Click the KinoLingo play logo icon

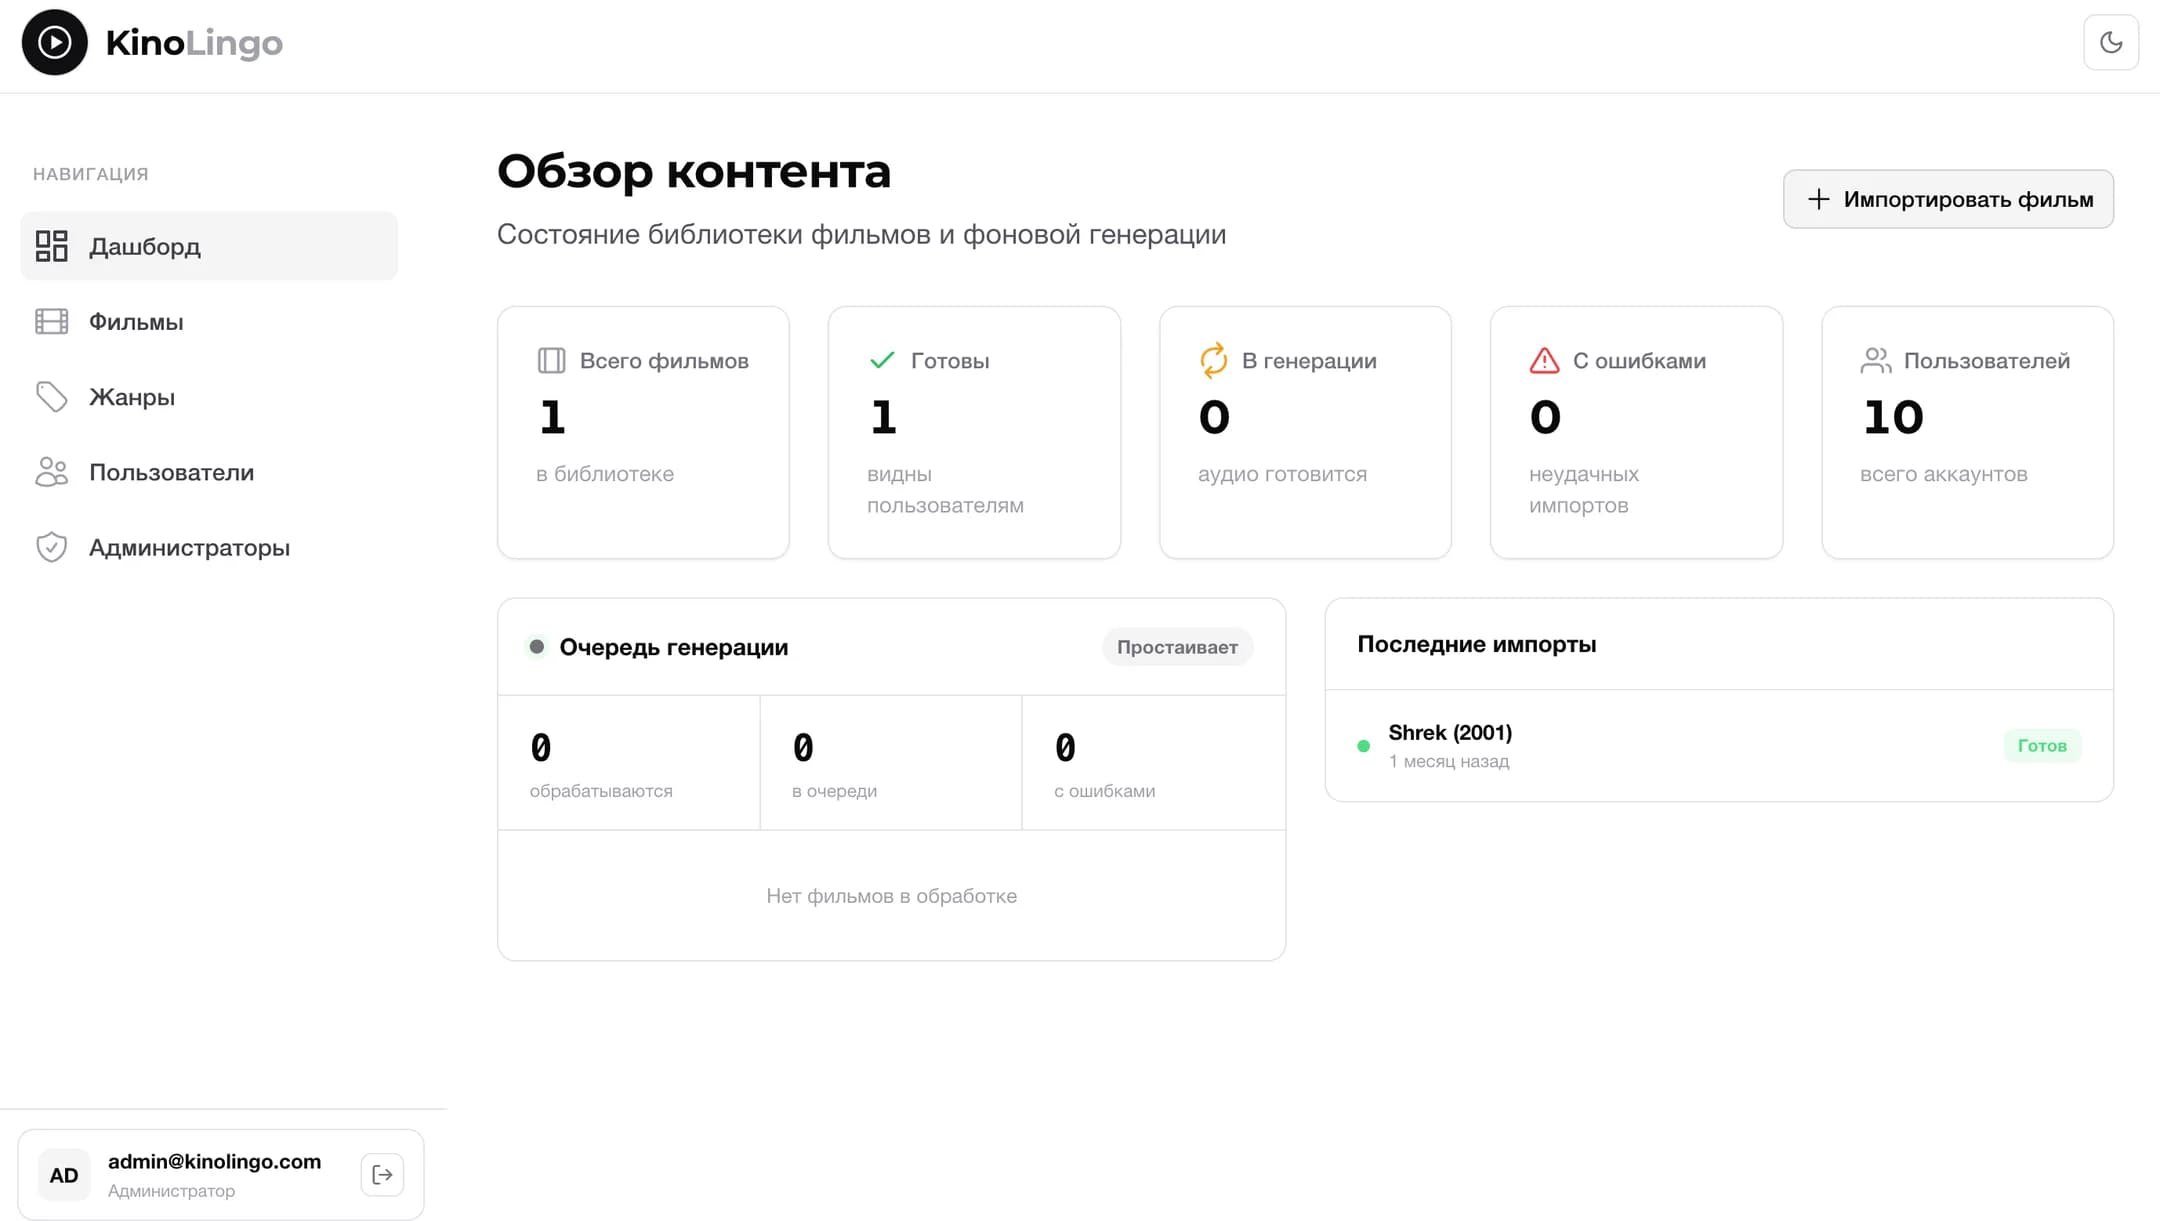tap(55, 42)
